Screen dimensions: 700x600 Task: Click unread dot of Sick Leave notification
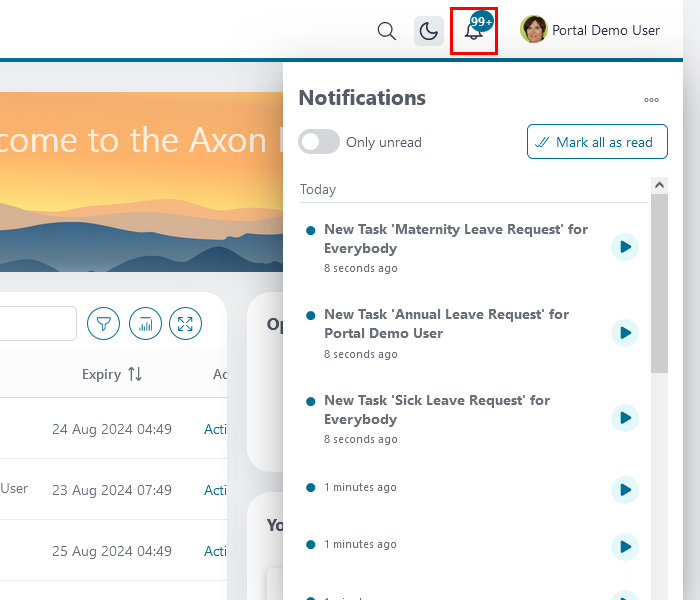tap(311, 401)
